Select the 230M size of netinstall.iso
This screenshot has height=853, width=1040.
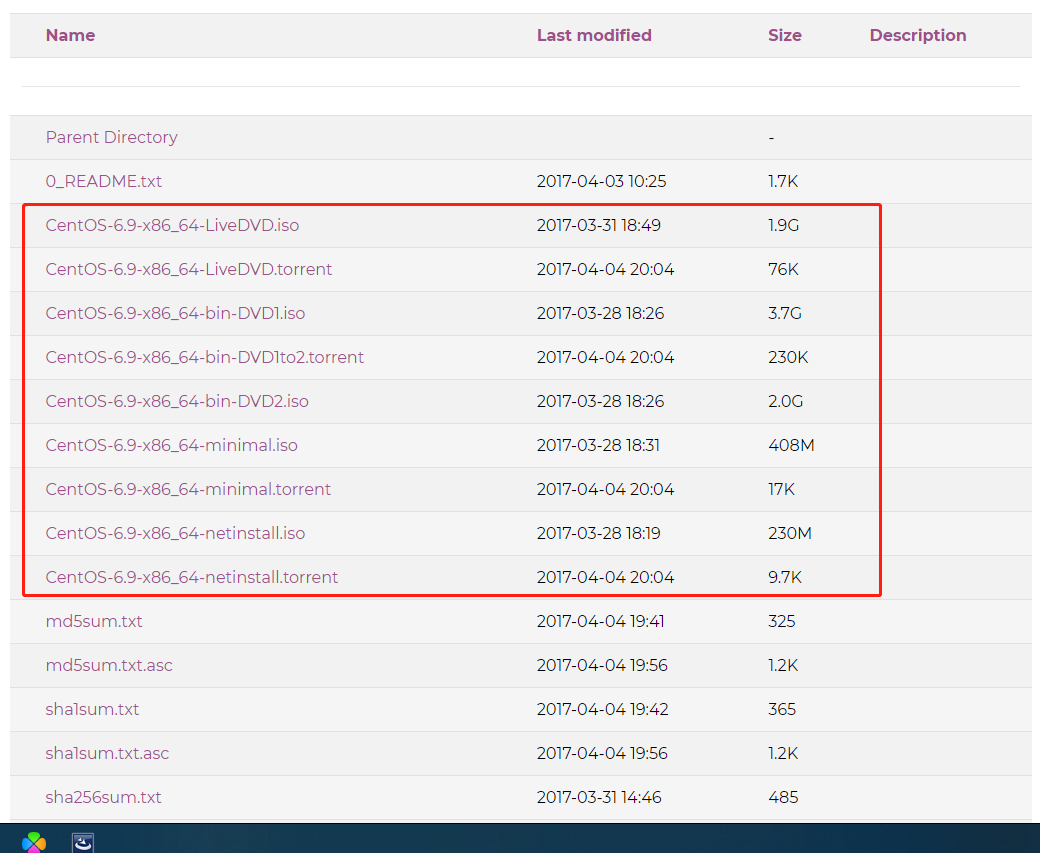789,533
